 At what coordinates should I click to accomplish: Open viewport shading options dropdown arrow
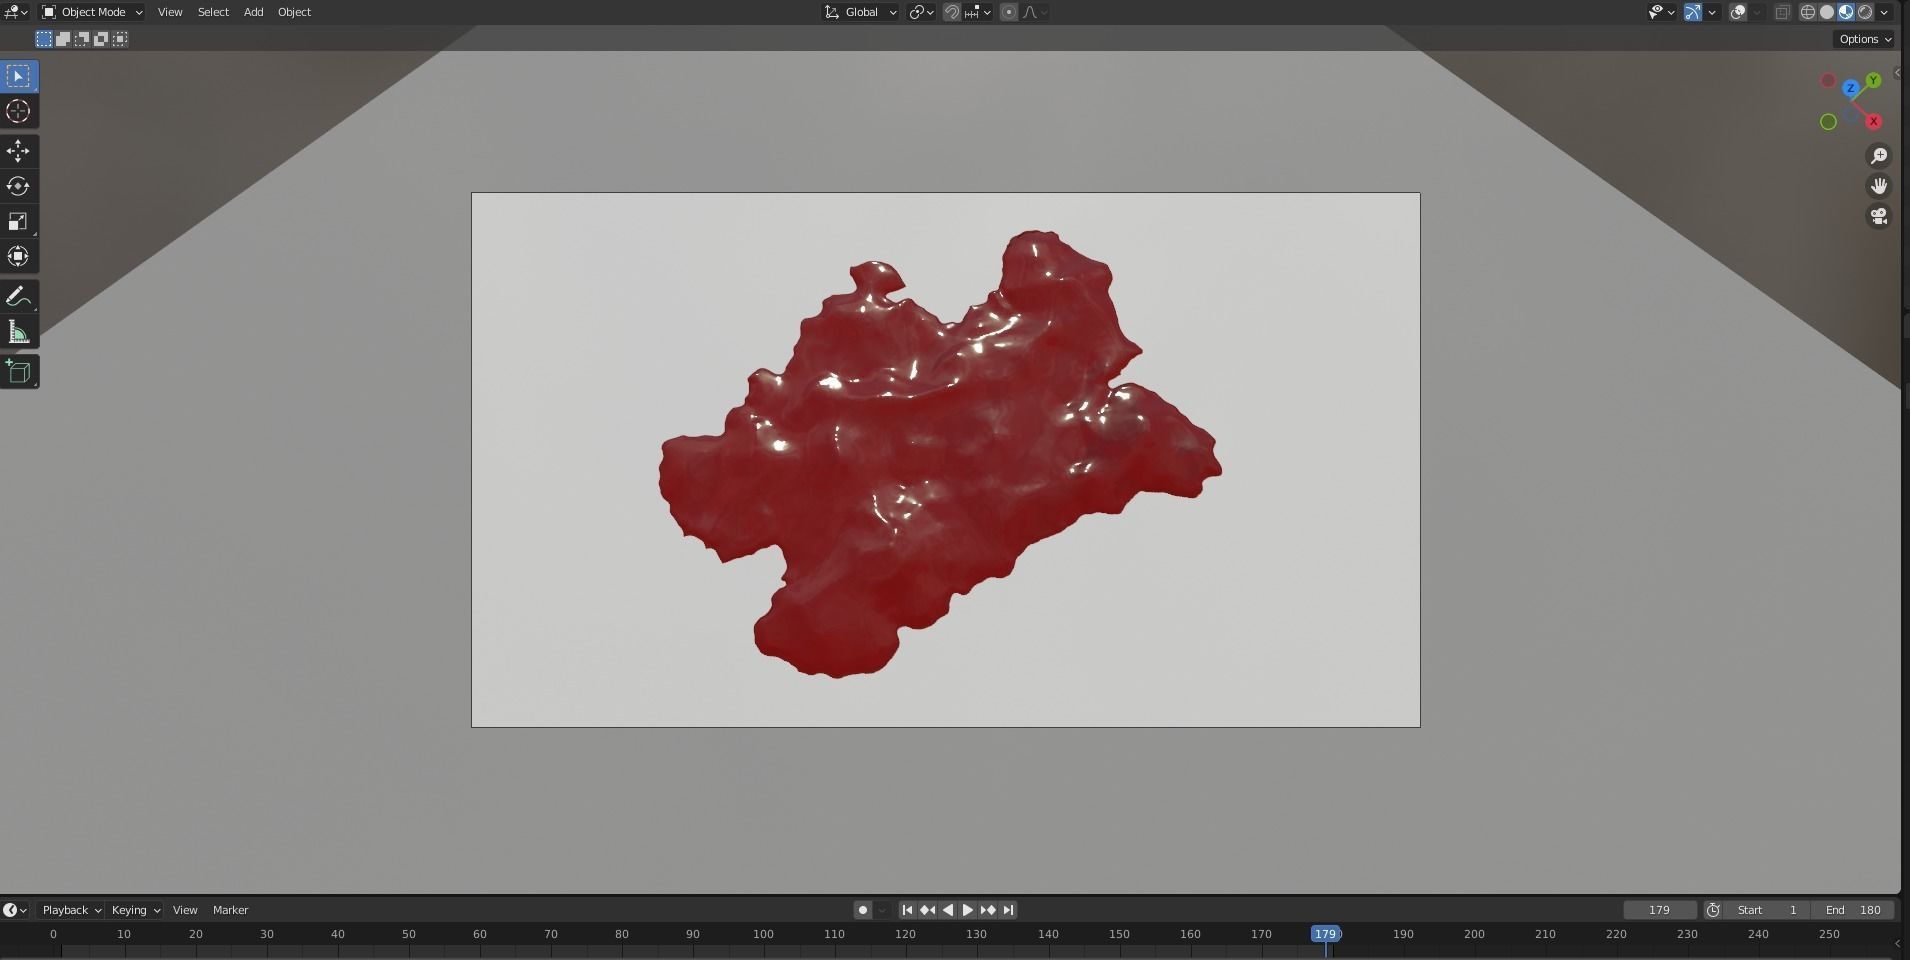[x=1884, y=12]
